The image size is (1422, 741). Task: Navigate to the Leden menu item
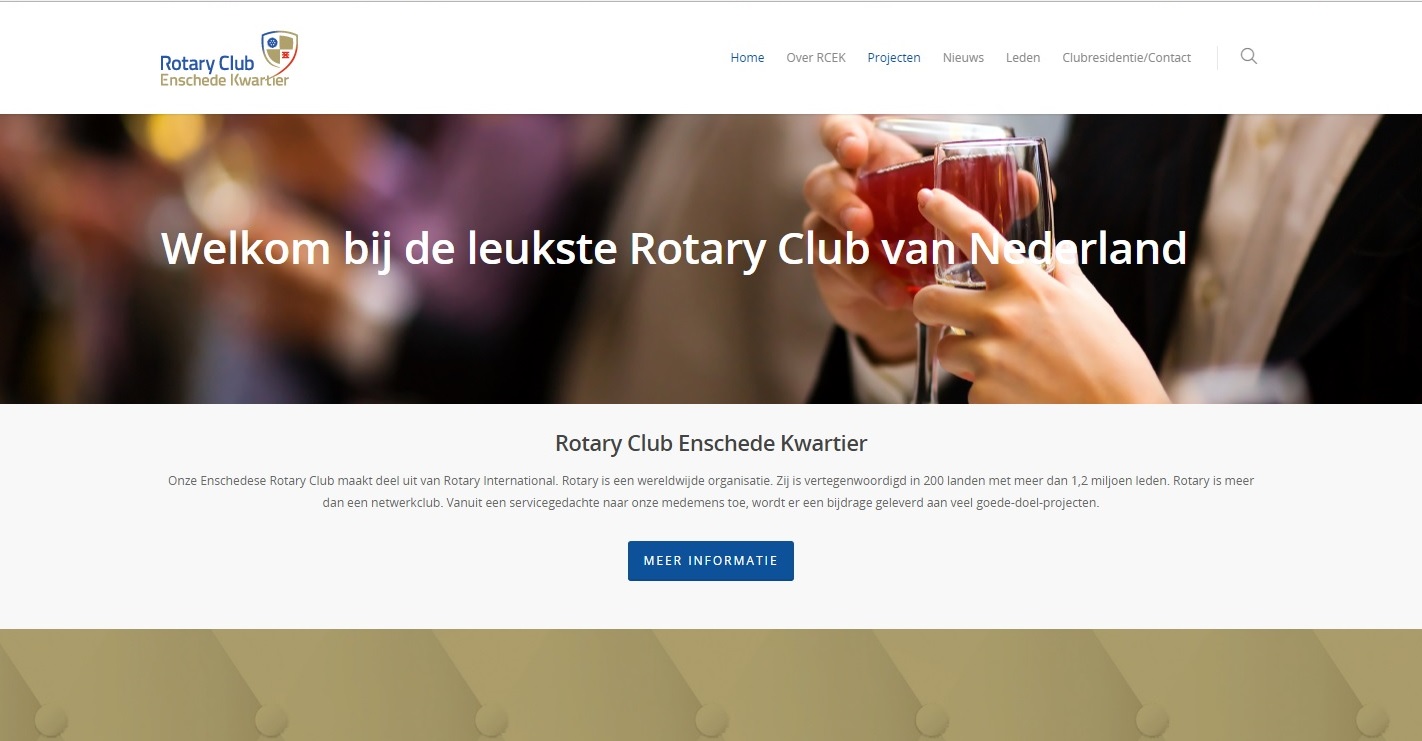[x=1023, y=58]
